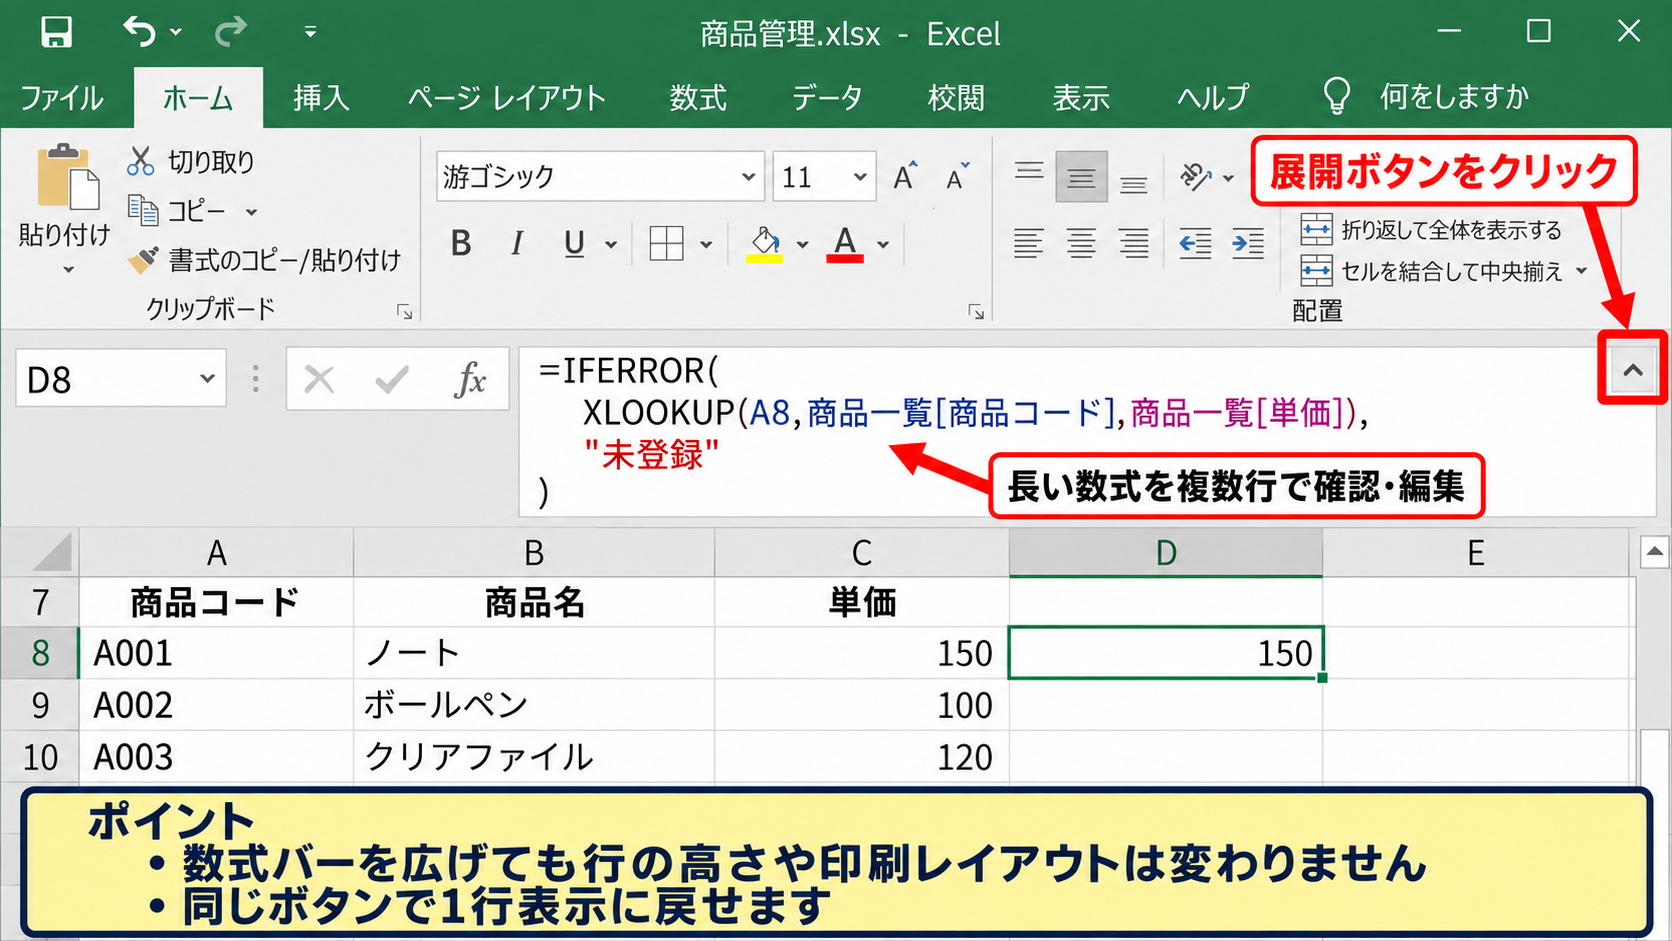
Task: Switch to the データ tab
Action: pos(827,98)
